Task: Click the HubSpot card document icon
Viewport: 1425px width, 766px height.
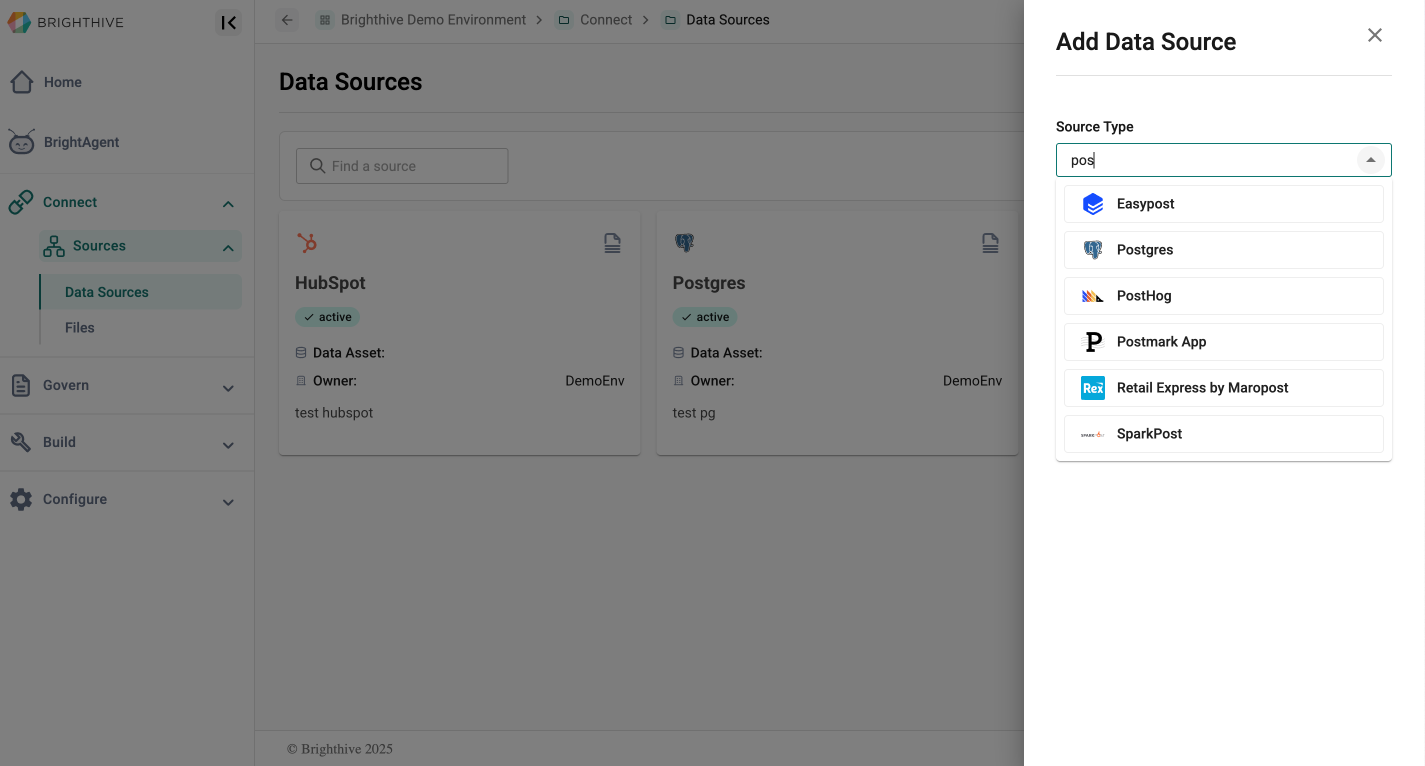Action: point(612,243)
